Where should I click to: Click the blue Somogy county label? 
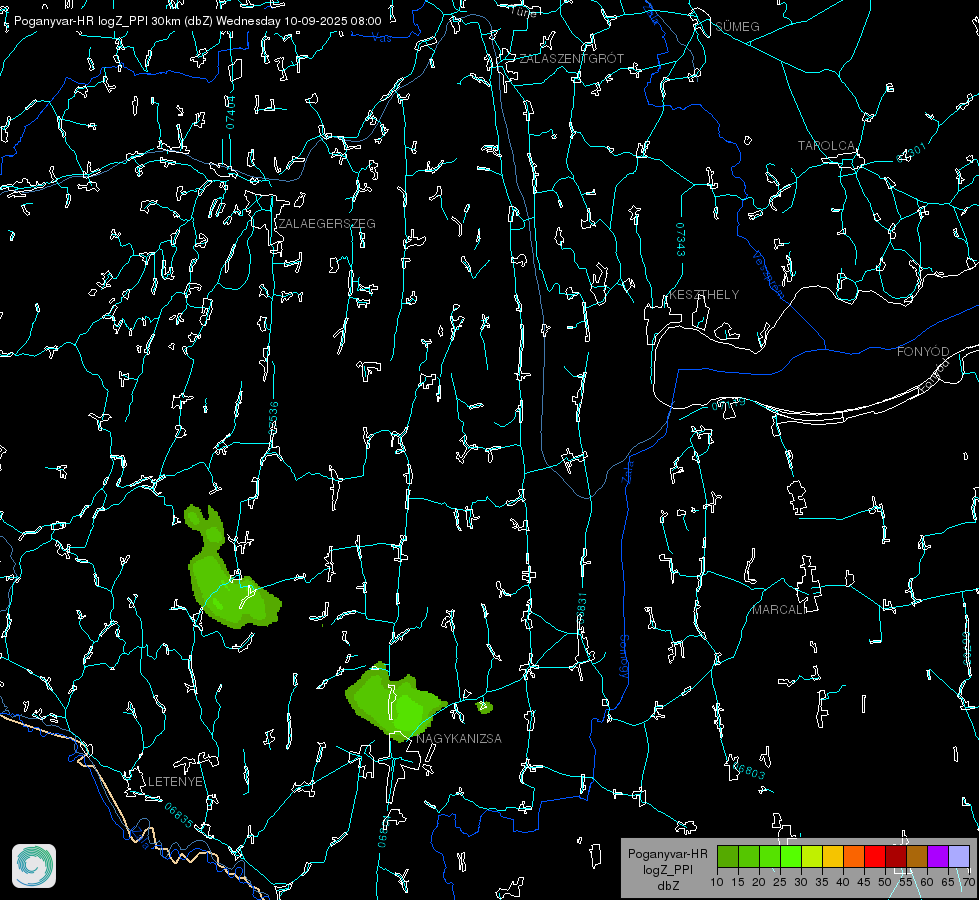pyautogui.click(x=623, y=657)
